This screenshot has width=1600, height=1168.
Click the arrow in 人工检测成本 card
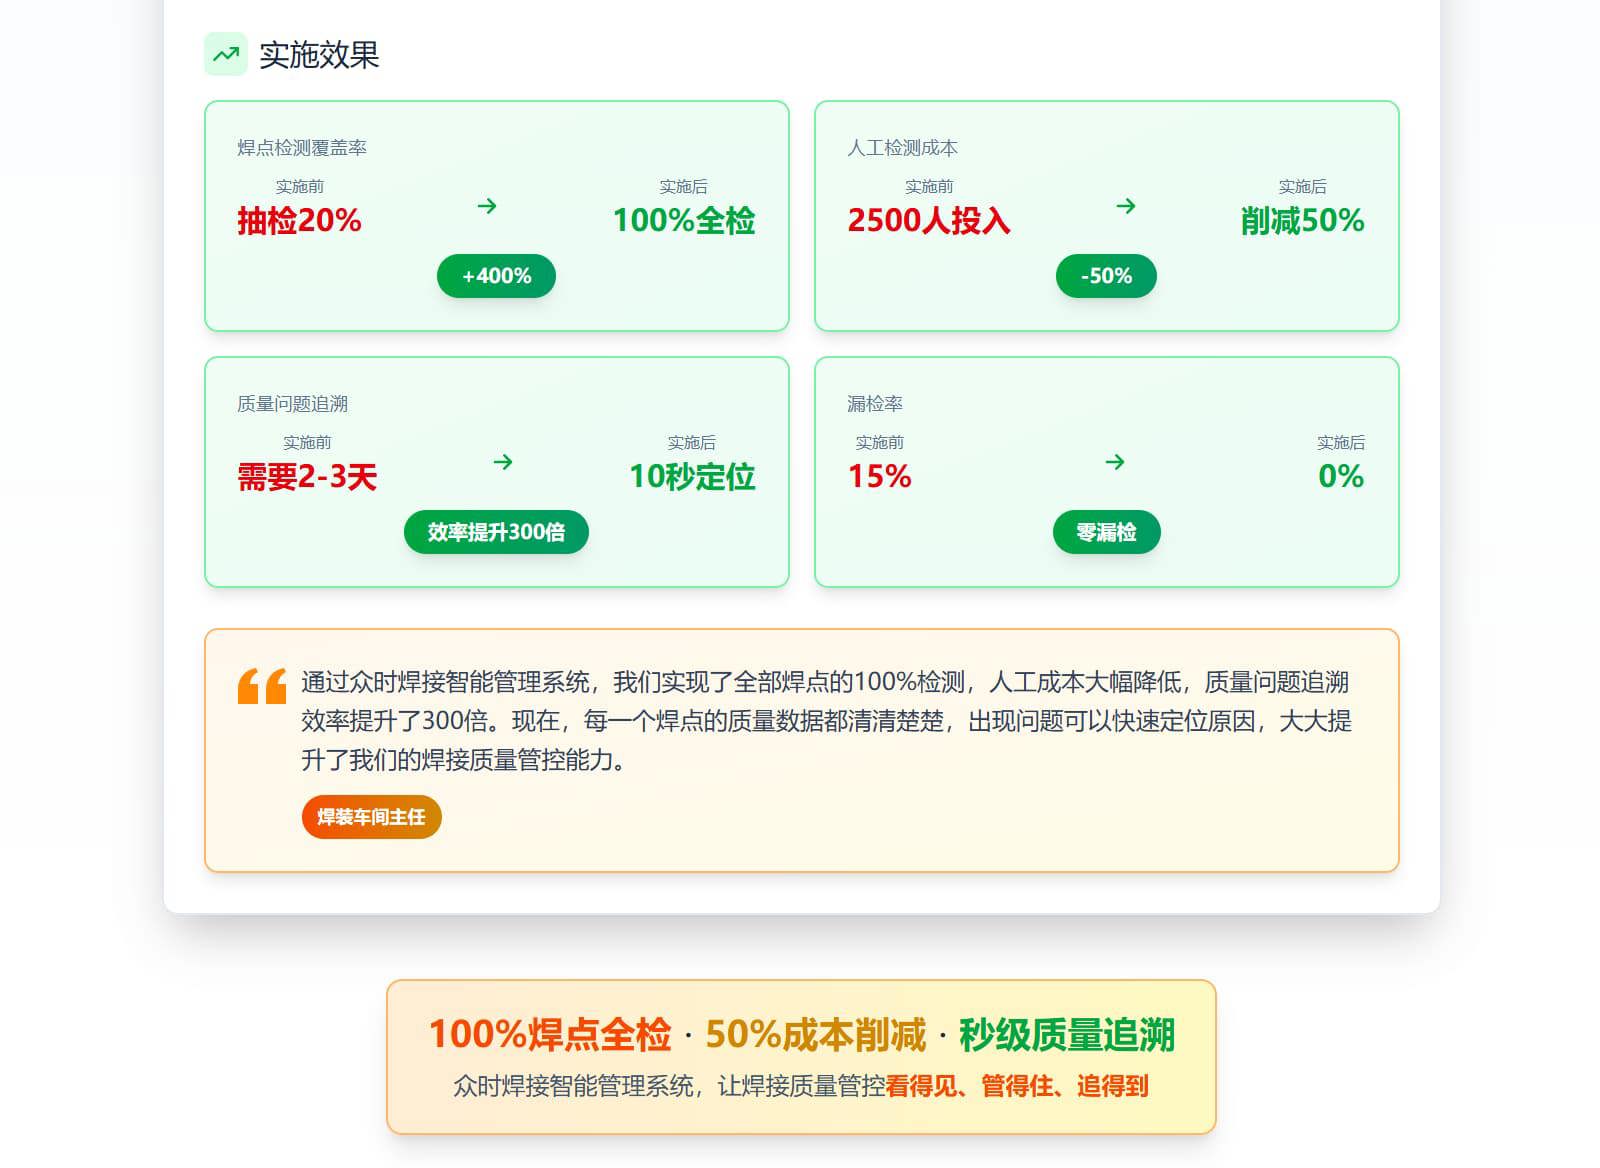tap(1126, 206)
